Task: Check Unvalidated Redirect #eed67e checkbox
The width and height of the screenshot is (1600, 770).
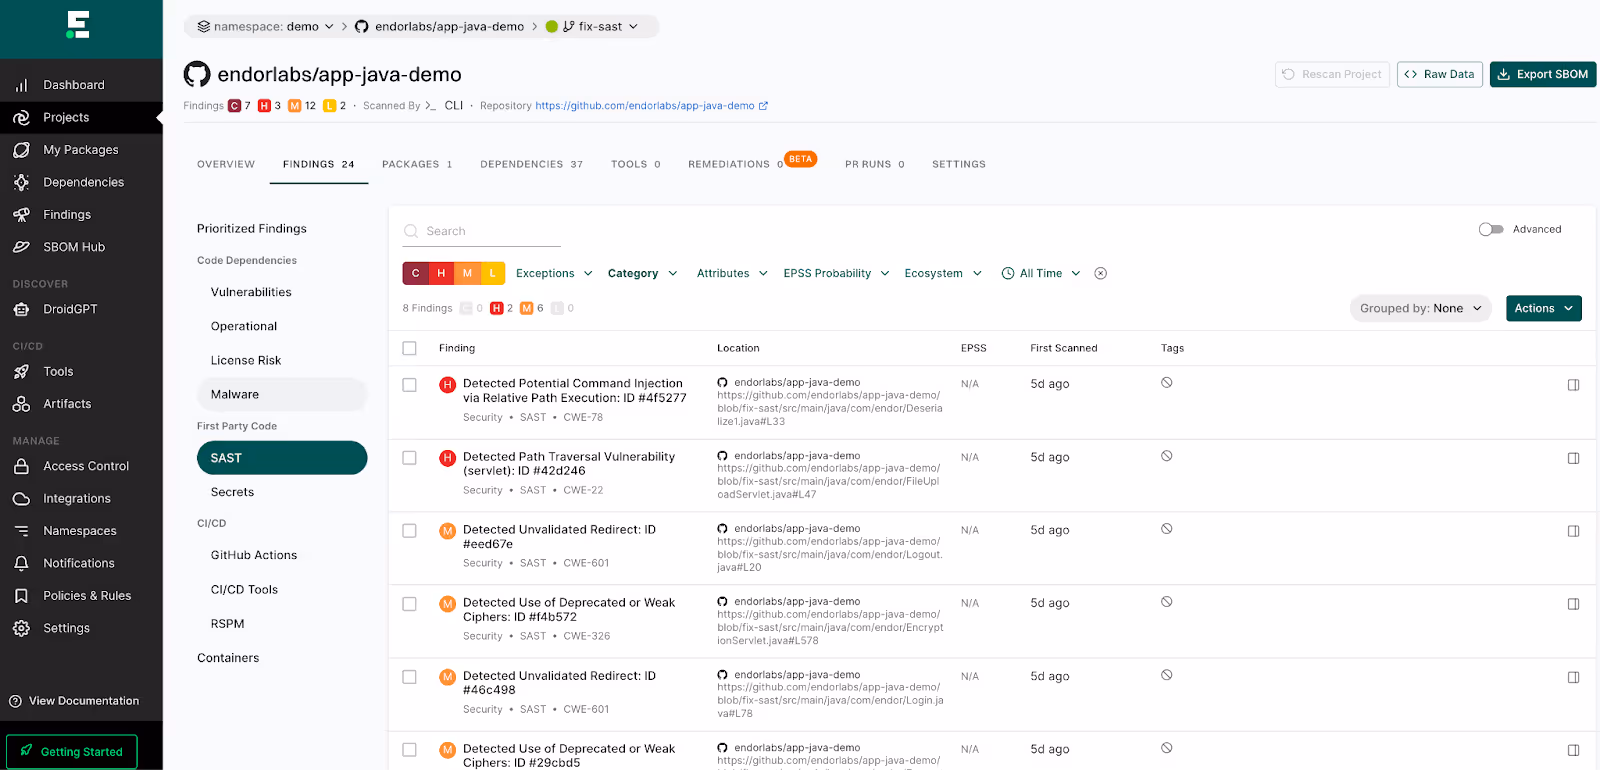Action: point(409,531)
